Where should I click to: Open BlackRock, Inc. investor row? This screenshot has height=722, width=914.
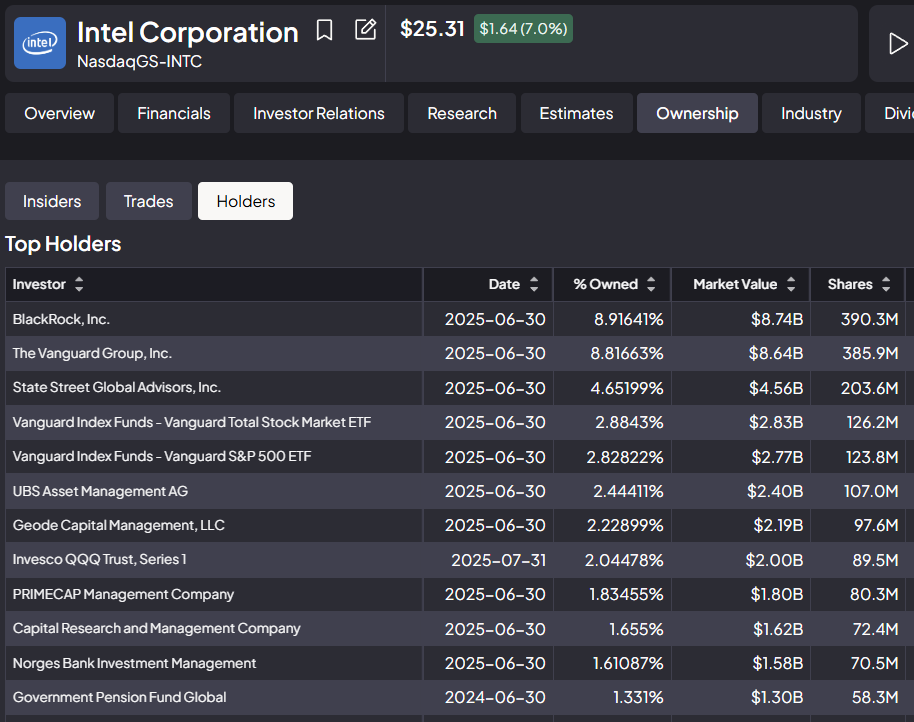[x=455, y=319]
